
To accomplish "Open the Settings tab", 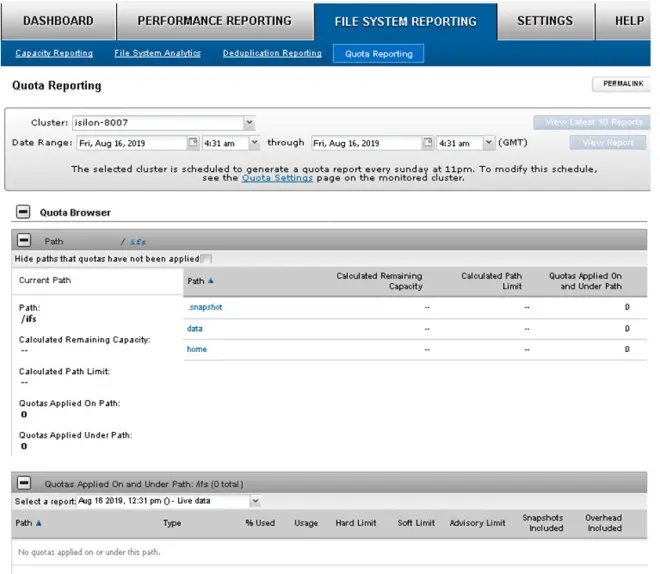I will pyautogui.click(x=545, y=21).
